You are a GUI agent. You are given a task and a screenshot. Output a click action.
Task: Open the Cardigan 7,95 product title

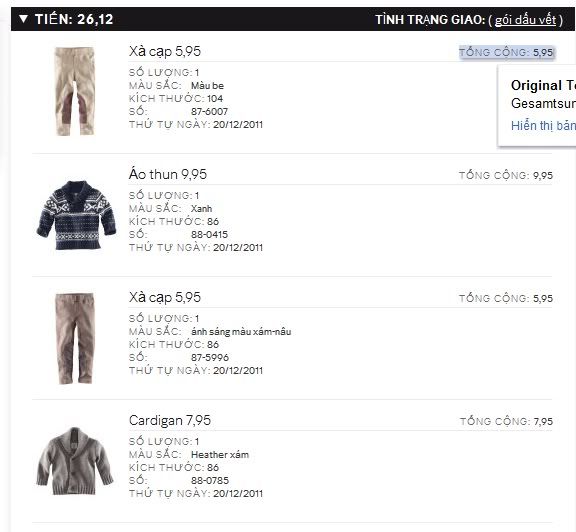170,420
